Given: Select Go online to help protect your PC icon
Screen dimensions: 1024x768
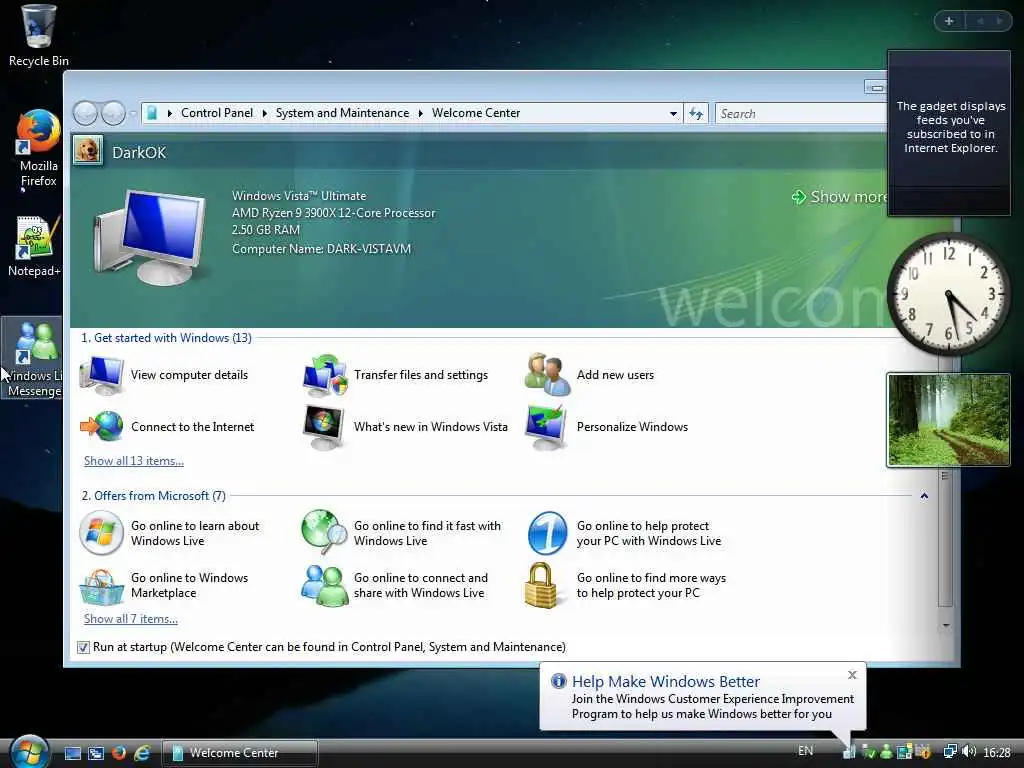Looking at the screenshot, I should (x=547, y=533).
